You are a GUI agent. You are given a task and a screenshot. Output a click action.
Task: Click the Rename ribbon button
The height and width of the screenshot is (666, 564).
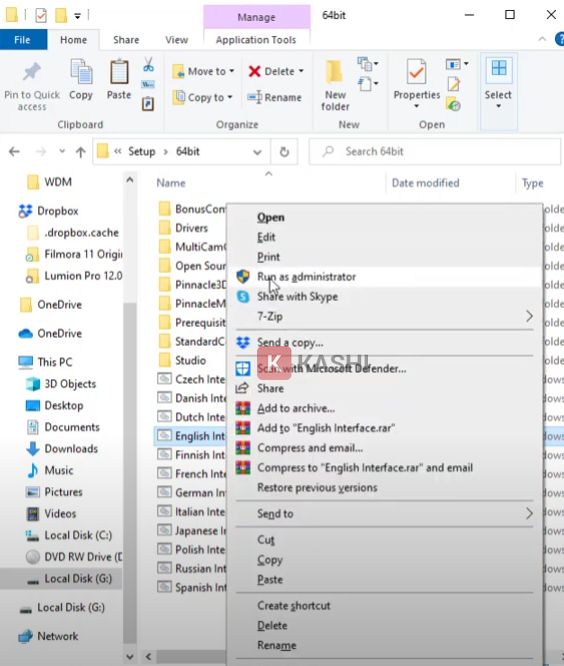[275, 97]
